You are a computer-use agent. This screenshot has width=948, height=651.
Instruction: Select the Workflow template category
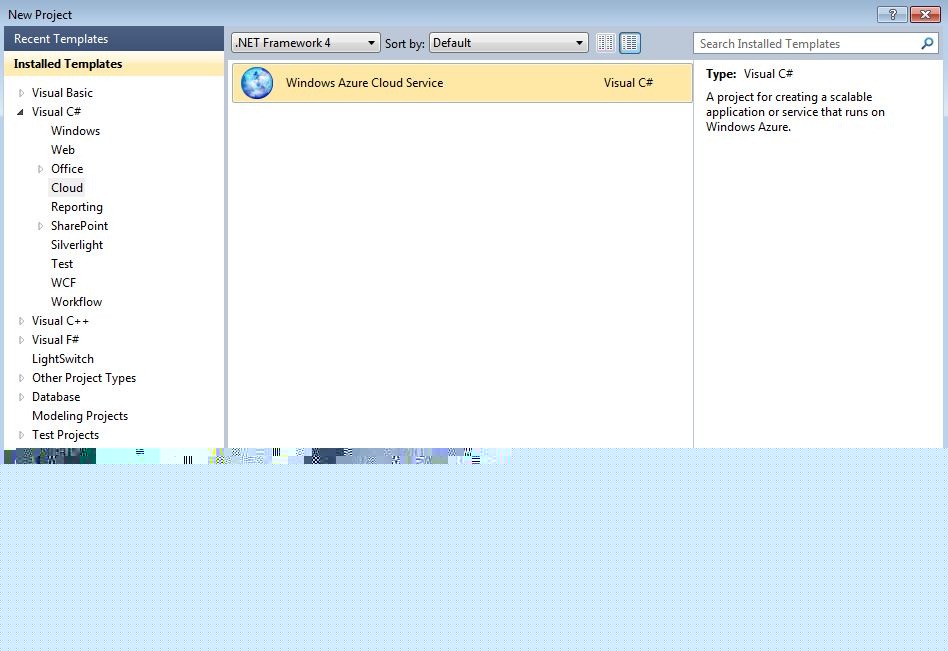(76, 302)
